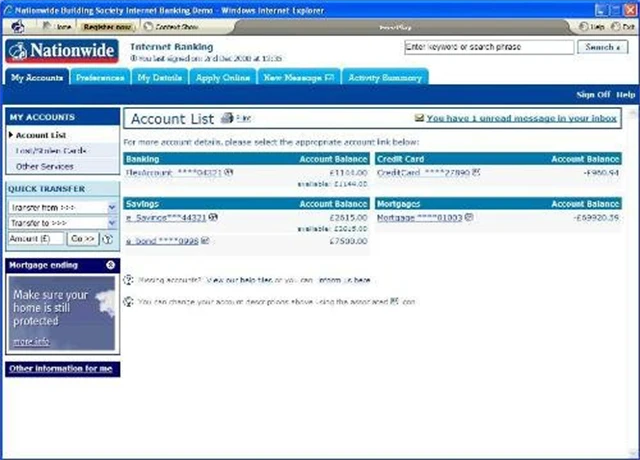This screenshot has width=640, height=460.
Task: Open Mortgage ****01003 link
Action: 420,218
